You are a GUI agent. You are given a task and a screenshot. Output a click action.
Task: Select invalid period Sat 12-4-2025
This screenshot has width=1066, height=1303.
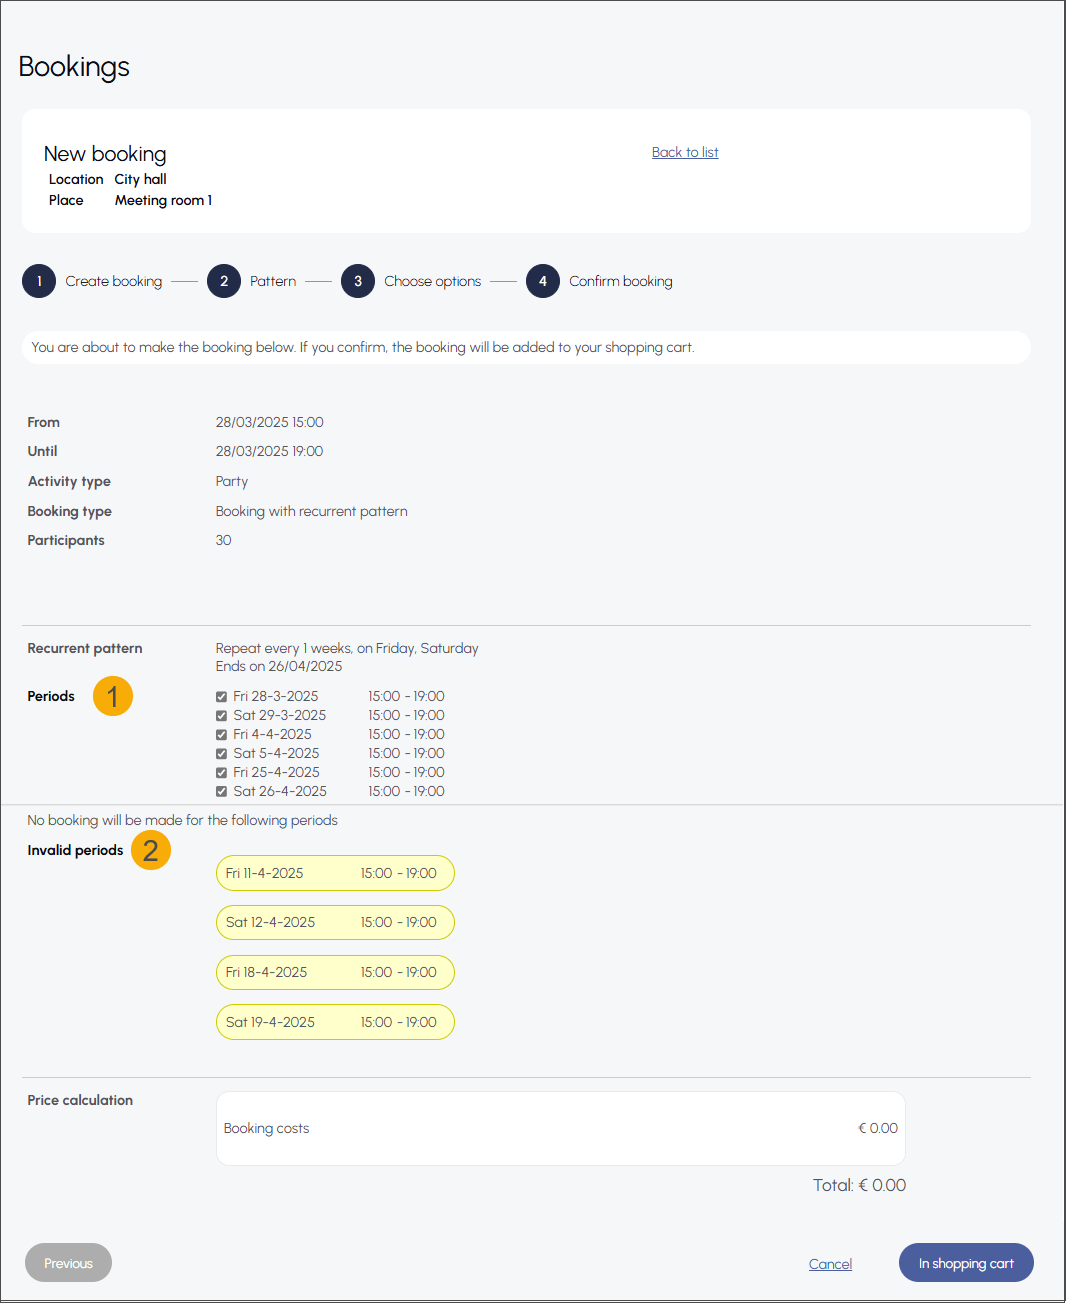point(335,922)
